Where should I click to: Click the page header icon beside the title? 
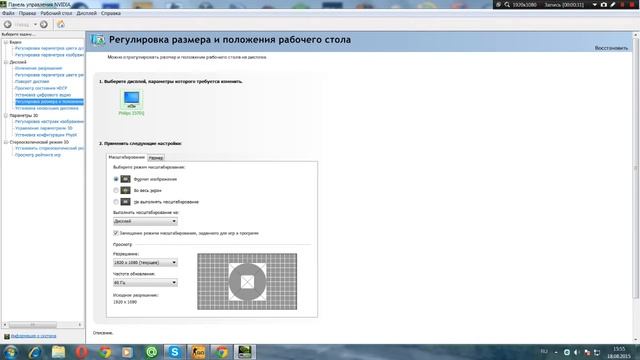[98, 40]
